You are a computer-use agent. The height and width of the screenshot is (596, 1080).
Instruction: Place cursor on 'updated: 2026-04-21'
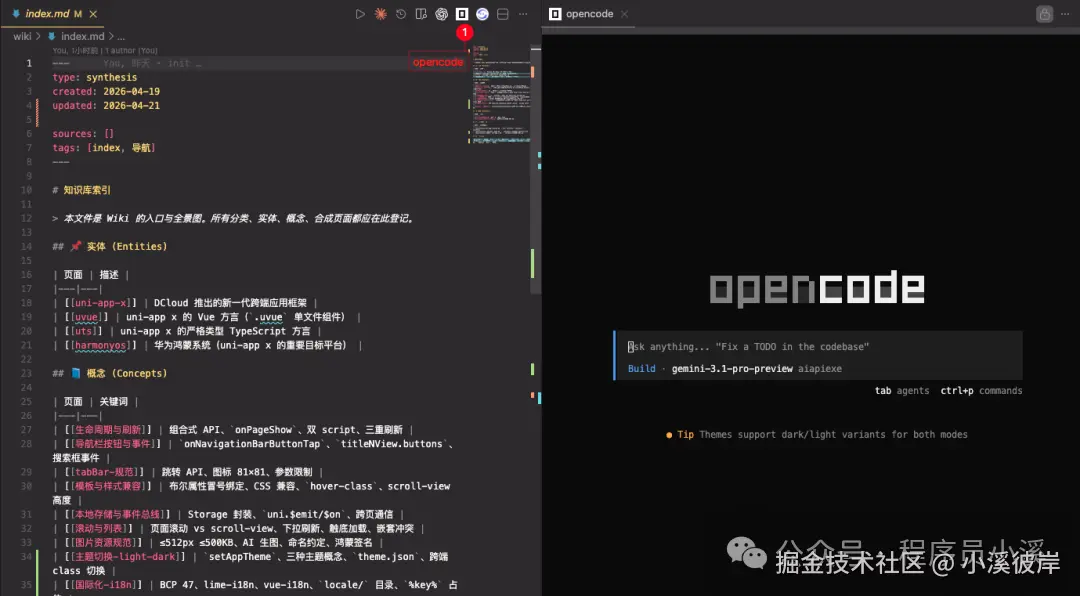click(106, 105)
